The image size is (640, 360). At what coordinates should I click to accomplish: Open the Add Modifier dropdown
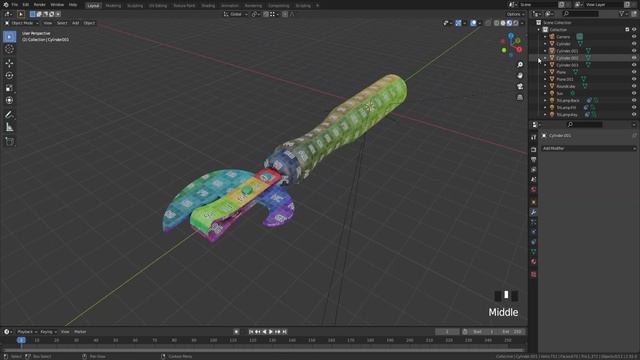tap(589, 149)
